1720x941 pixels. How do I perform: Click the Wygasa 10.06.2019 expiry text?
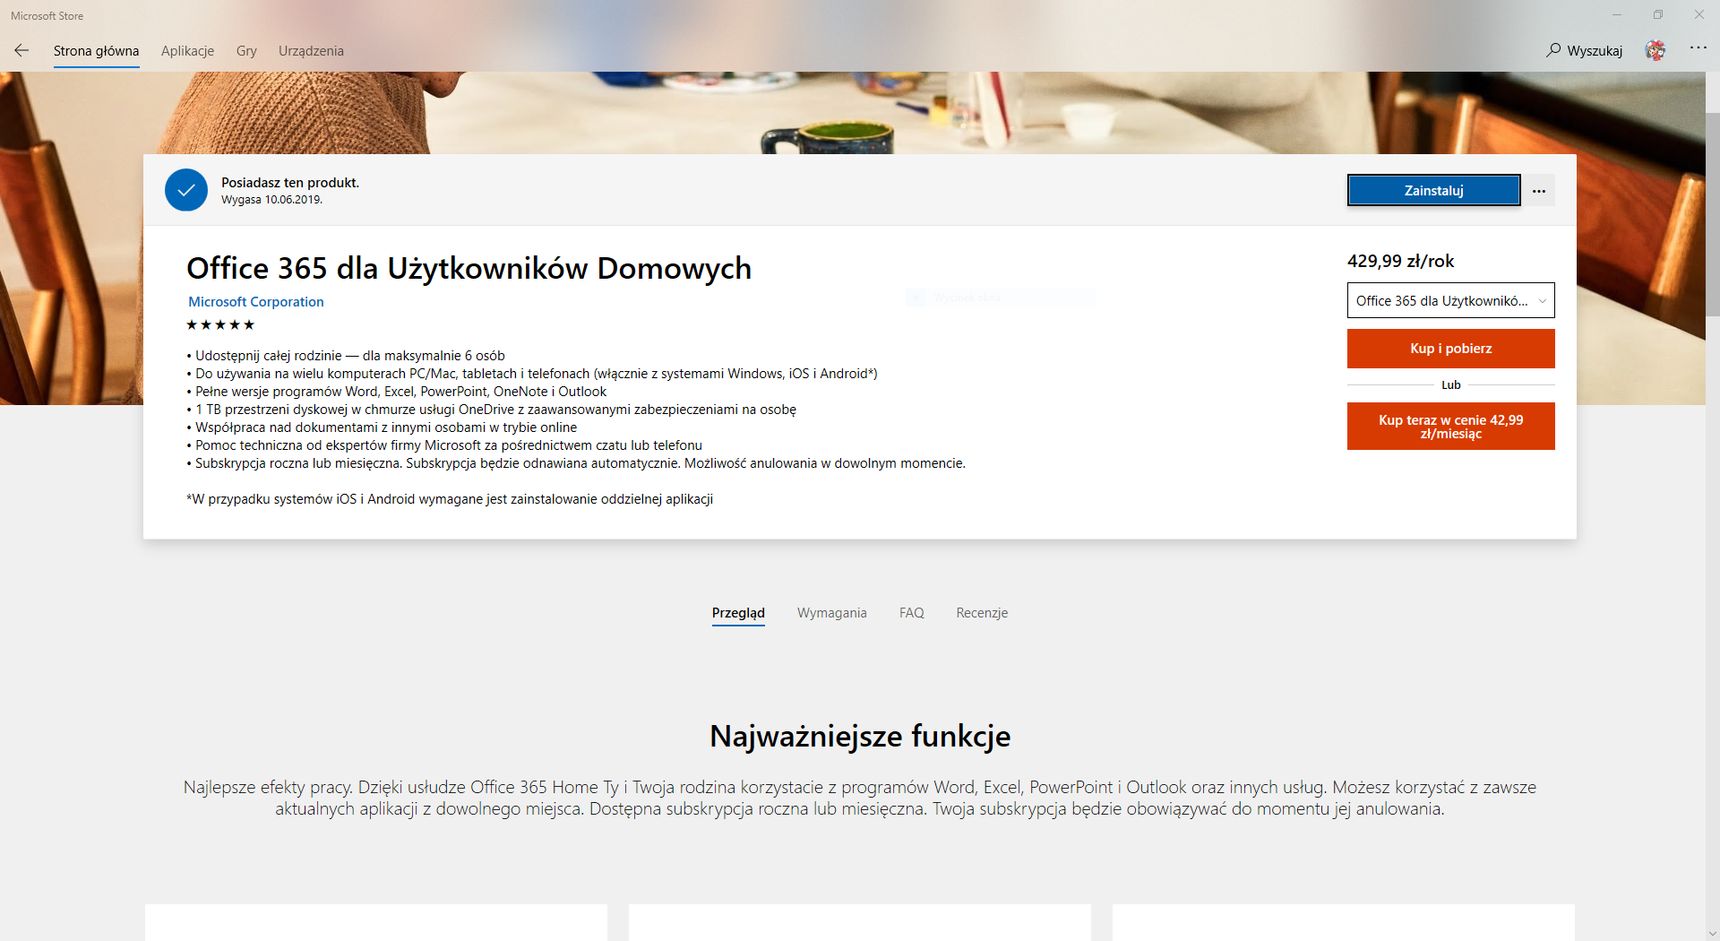[x=272, y=200]
